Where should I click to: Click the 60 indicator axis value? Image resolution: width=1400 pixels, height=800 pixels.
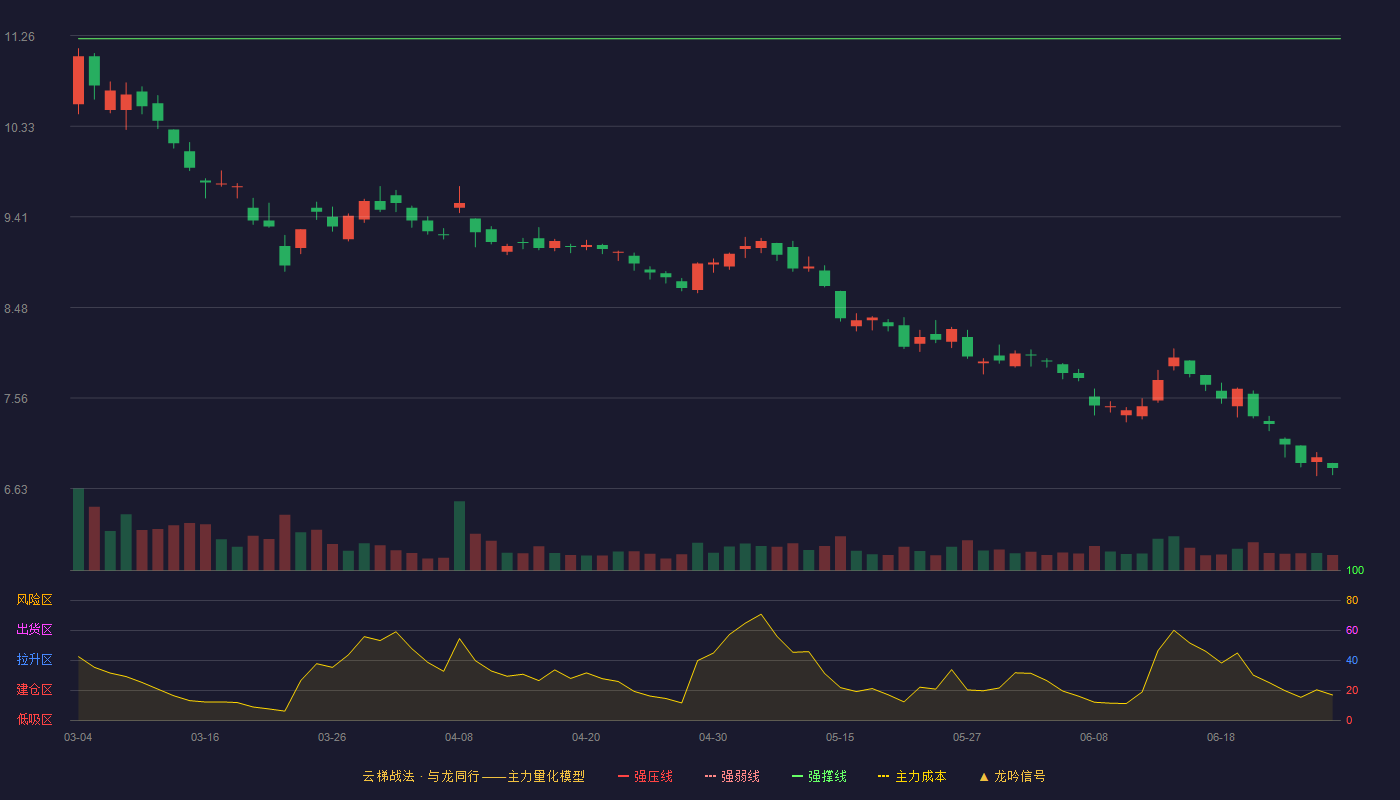[1352, 631]
